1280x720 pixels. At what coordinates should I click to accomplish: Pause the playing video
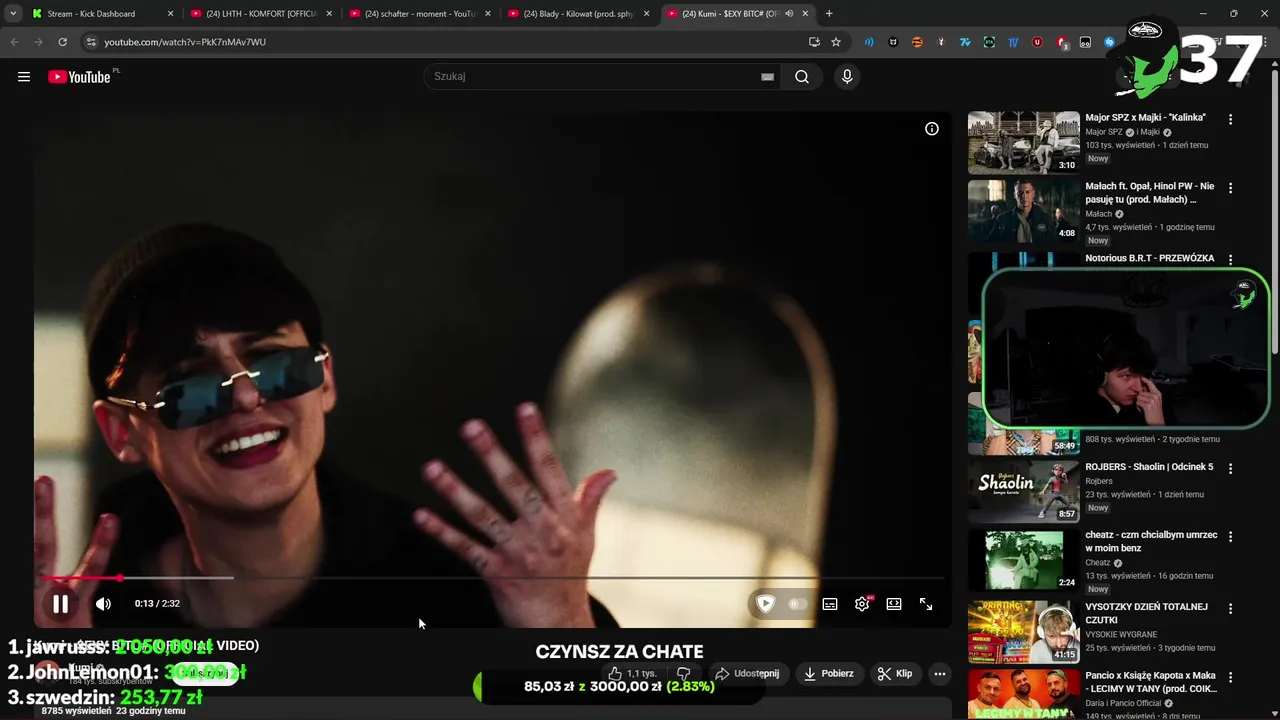(60, 604)
